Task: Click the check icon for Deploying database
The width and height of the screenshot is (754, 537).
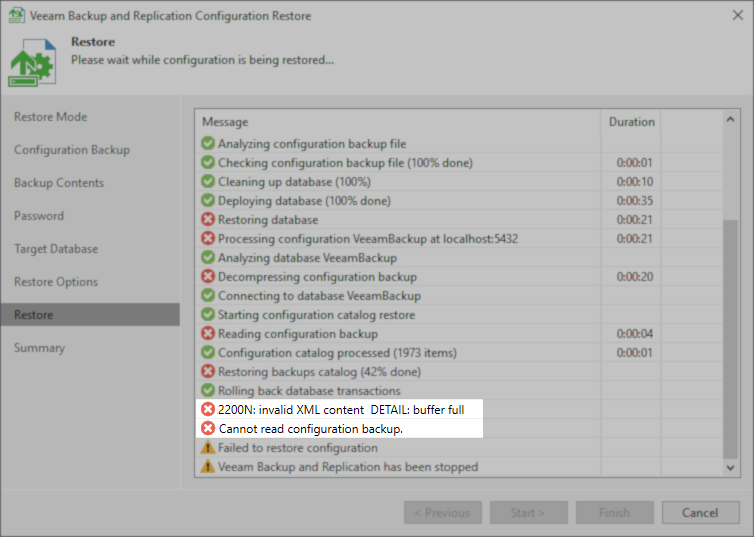Action: point(208,200)
